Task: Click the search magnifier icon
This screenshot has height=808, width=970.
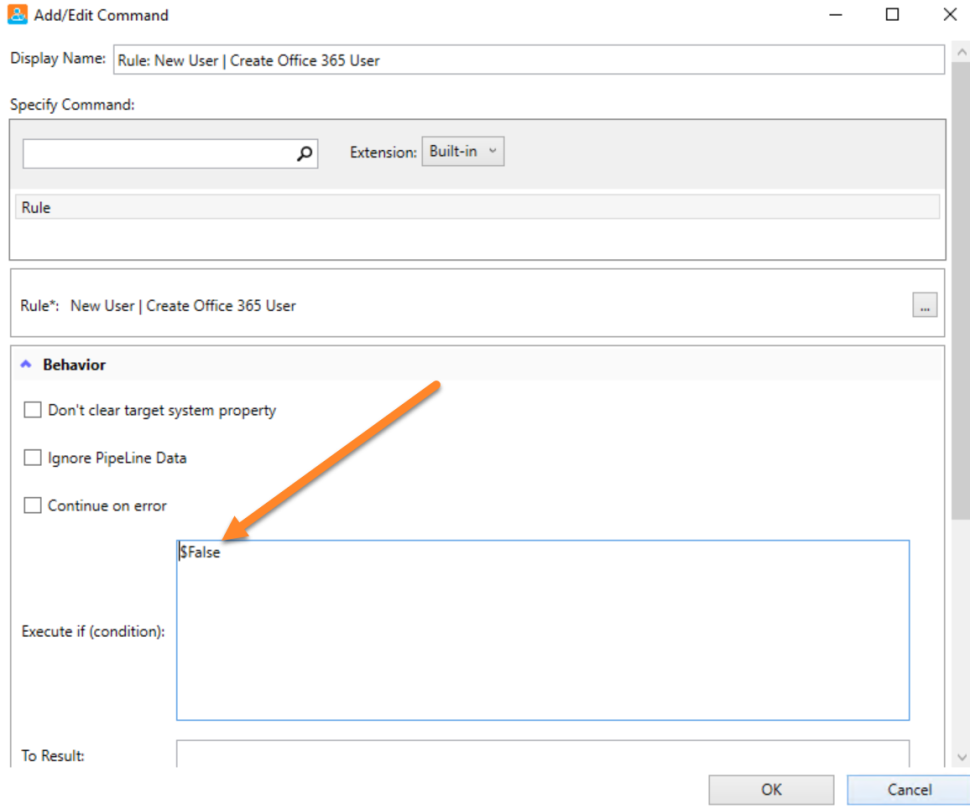Action: pyautogui.click(x=304, y=153)
